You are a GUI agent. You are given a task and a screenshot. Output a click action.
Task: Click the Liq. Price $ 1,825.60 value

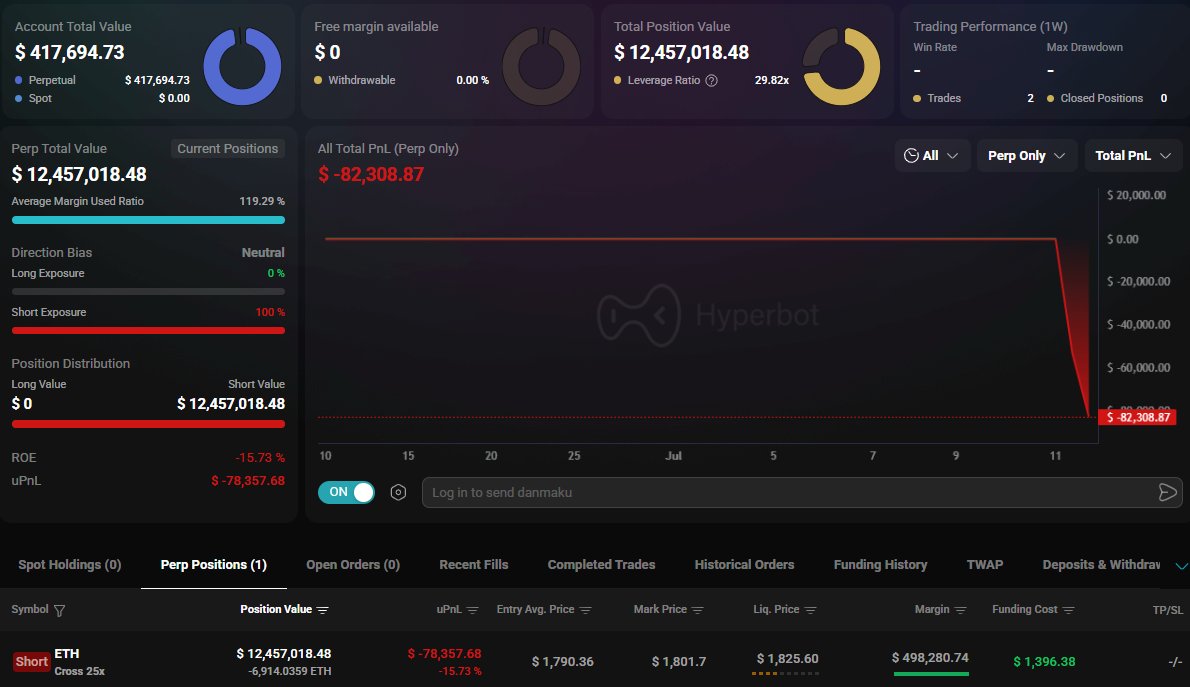788,658
